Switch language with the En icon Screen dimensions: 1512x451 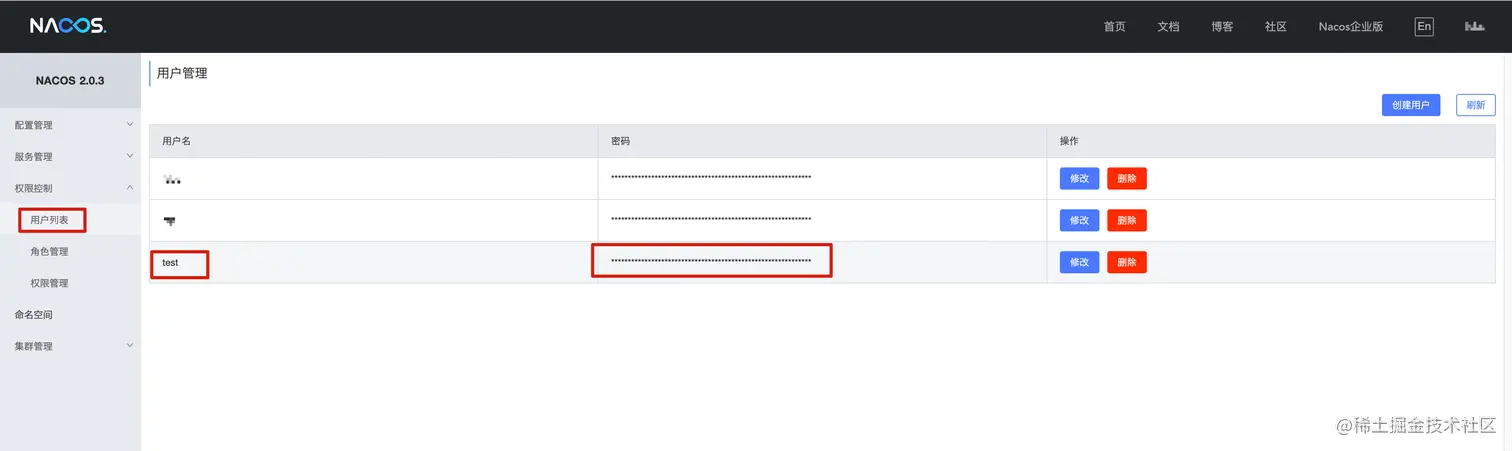coord(1424,26)
